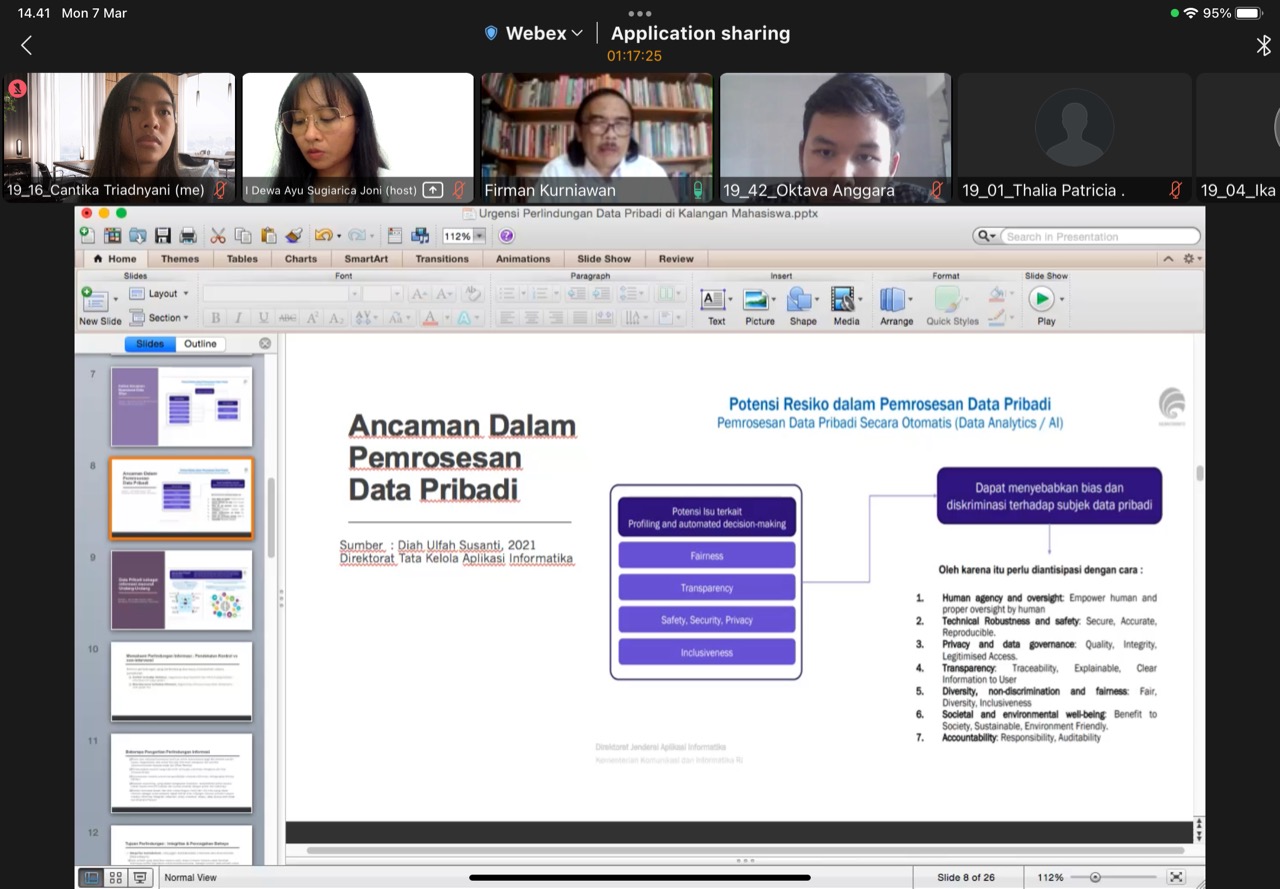Screen dimensions: 1280x889
Task: Click the Paste clipboard icon
Action: click(x=268, y=236)
